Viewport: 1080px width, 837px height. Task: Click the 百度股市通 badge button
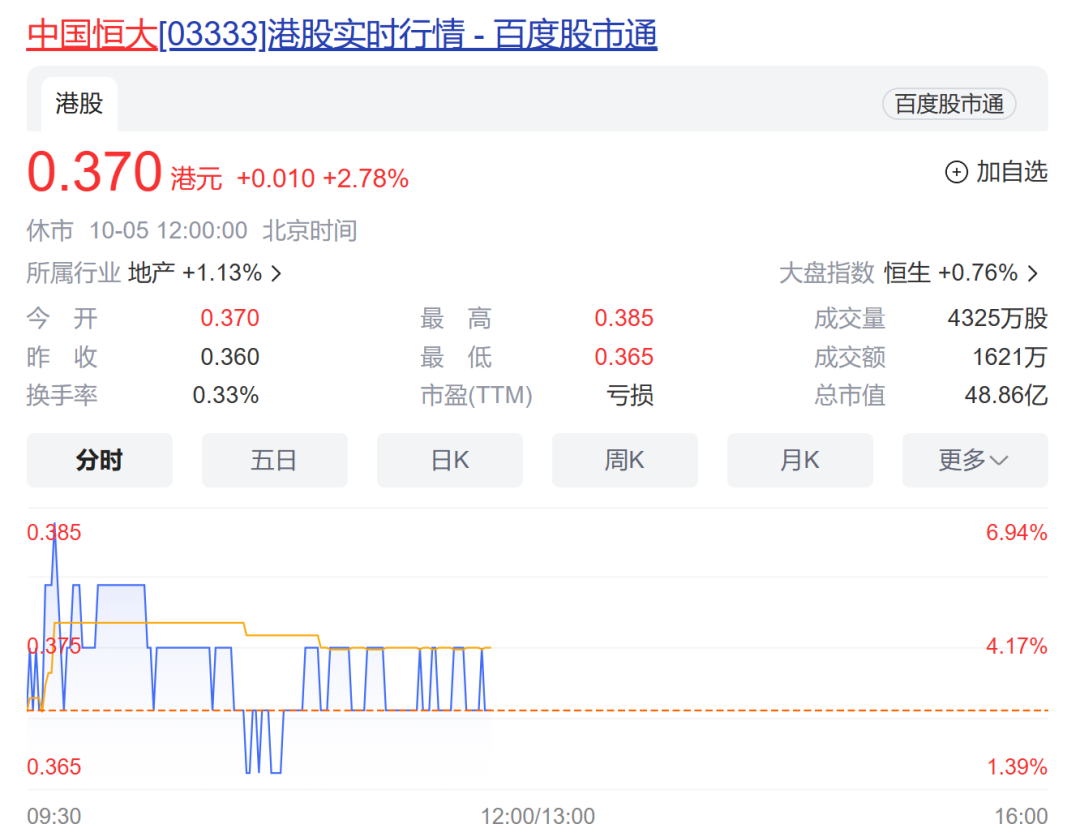[x=948, y=104]
